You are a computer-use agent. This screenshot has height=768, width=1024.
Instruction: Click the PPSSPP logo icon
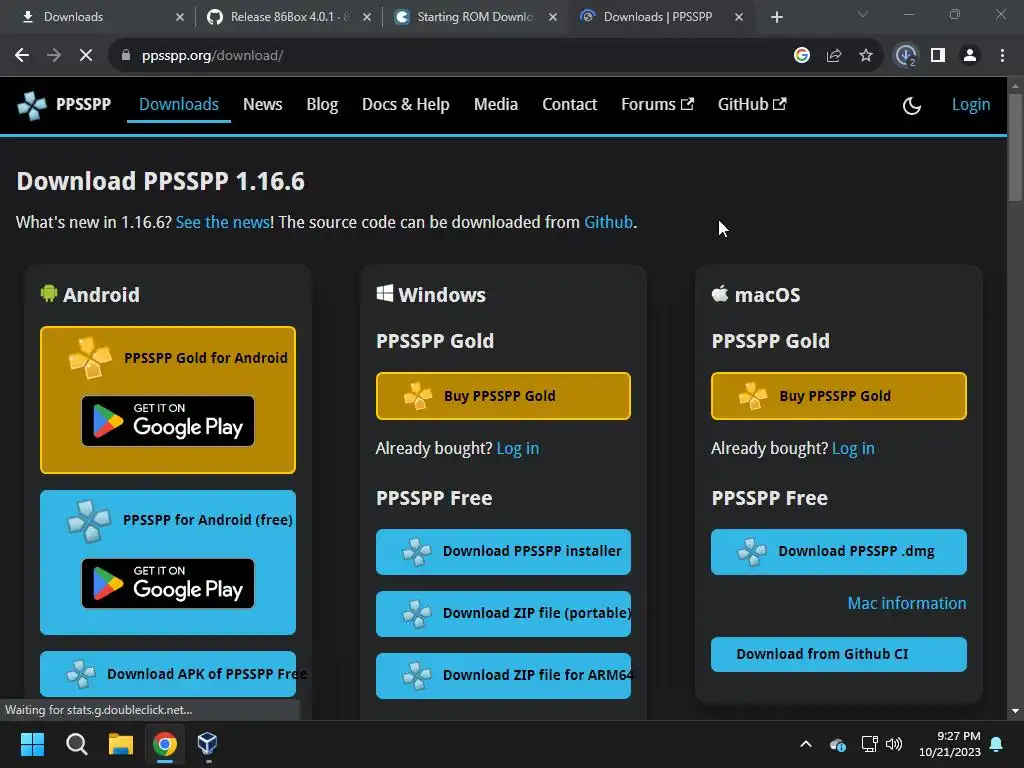click(31, 105)
